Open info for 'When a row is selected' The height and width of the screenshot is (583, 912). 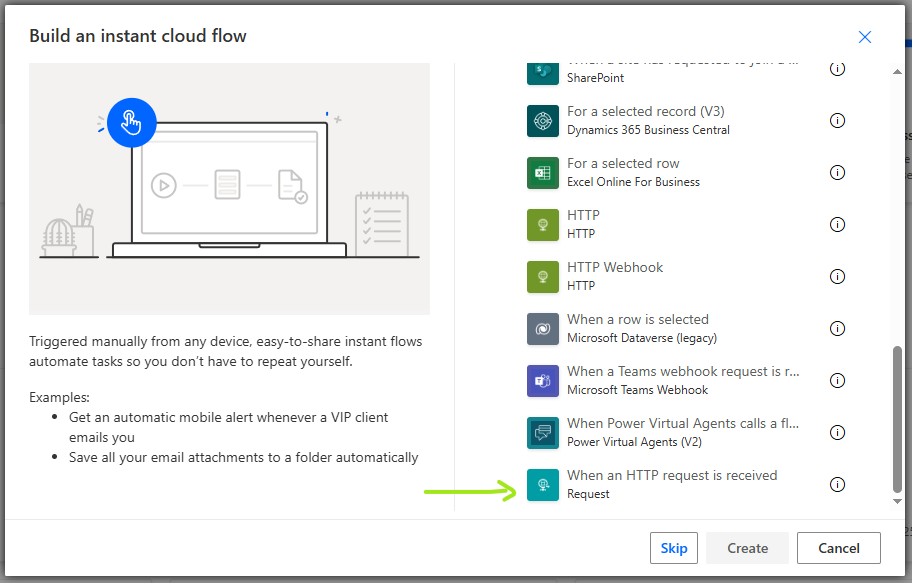pos(837,329)
